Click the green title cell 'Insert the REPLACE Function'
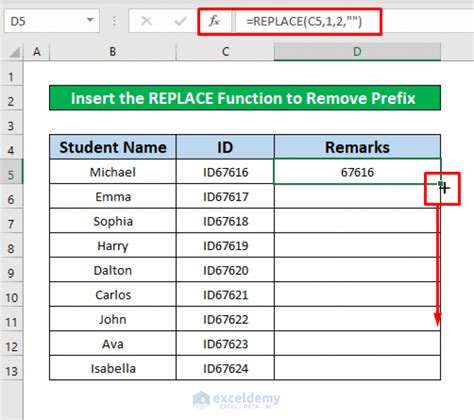Image resolution: width=474 pixels, height=420 pixels. tap(245, 98)
